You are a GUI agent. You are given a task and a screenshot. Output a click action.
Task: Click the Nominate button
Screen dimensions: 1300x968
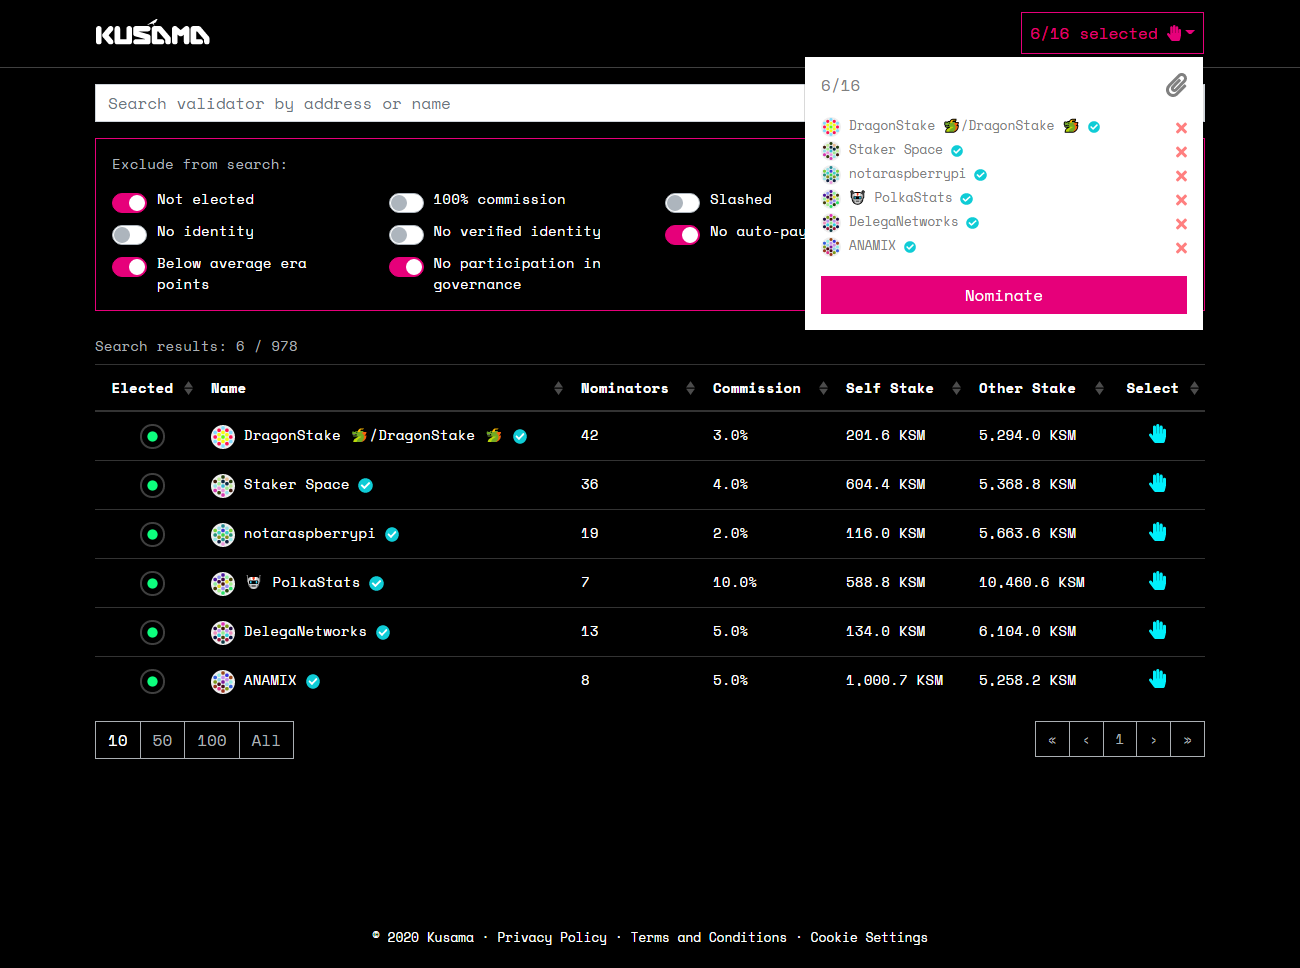(x=1003, y=295)
